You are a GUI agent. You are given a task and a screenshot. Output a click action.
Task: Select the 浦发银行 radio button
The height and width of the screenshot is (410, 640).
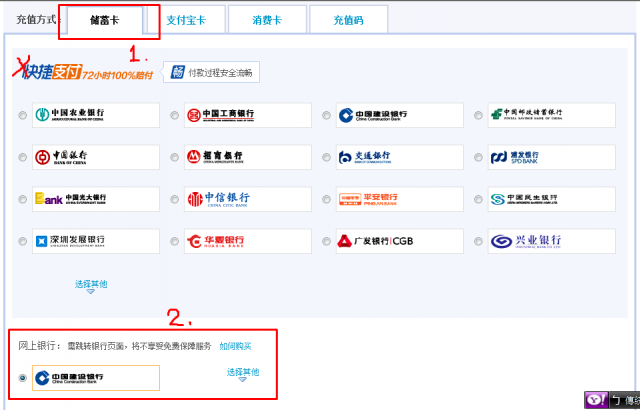click(x=478, y=157)
